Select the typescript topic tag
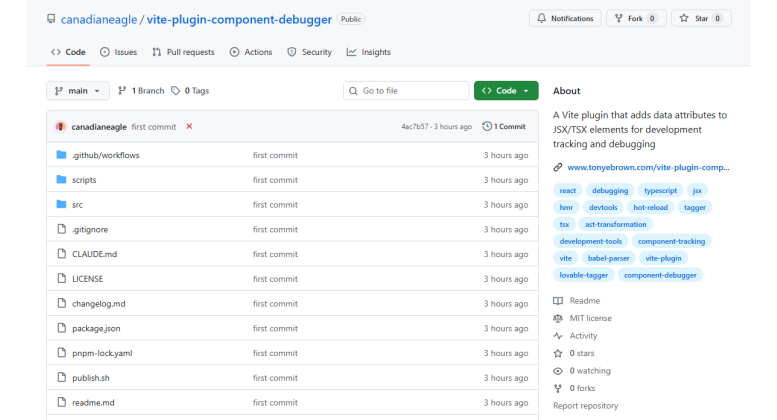This screenshot has height=420, width=777. [x=661, y=191]
